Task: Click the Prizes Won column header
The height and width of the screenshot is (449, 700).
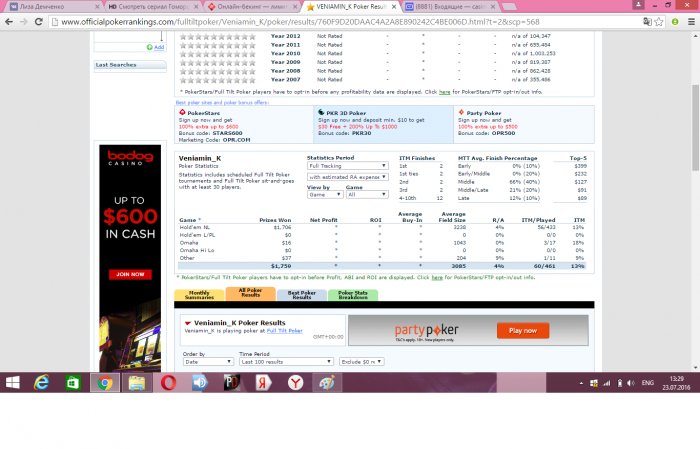Action: pos(275,220)
